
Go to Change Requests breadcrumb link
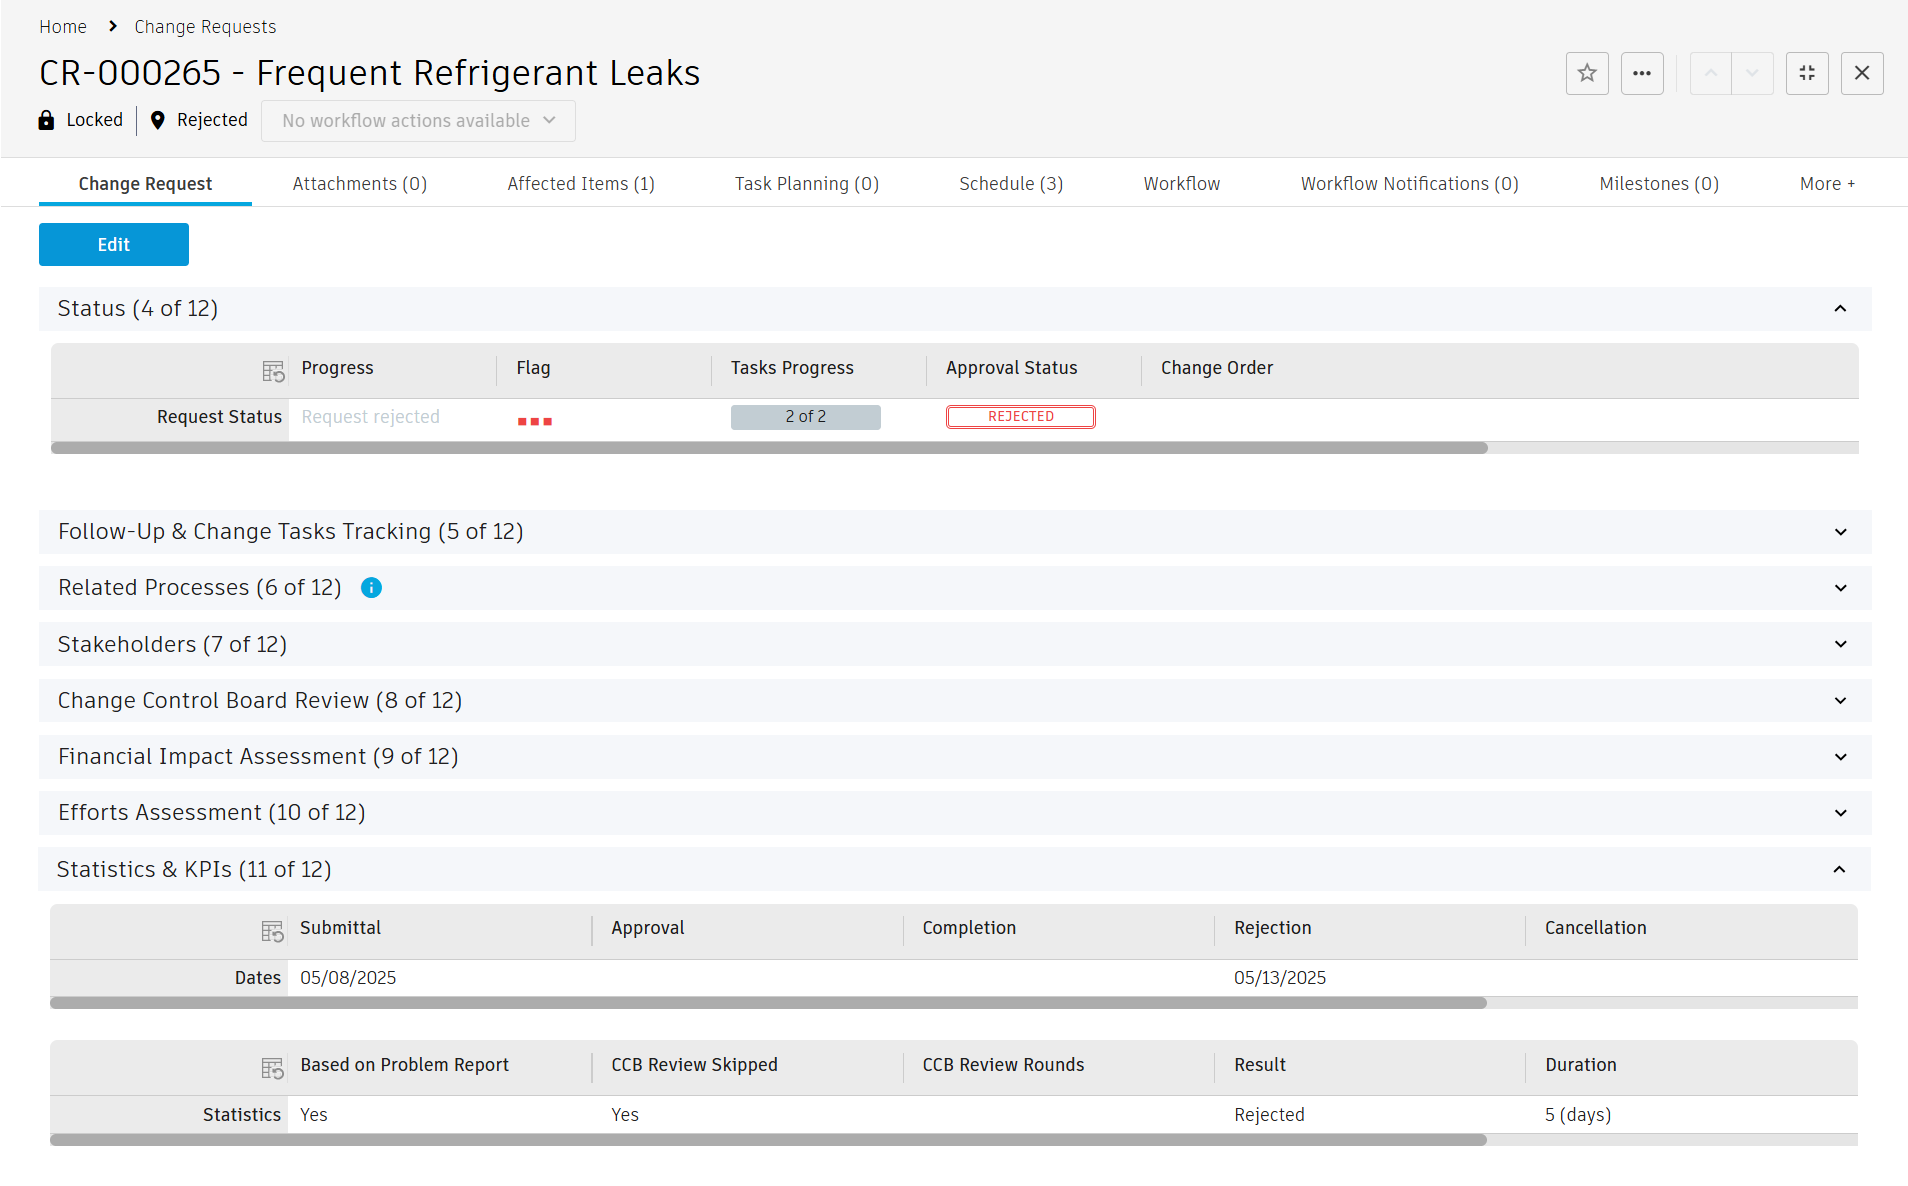click(205, 27)
